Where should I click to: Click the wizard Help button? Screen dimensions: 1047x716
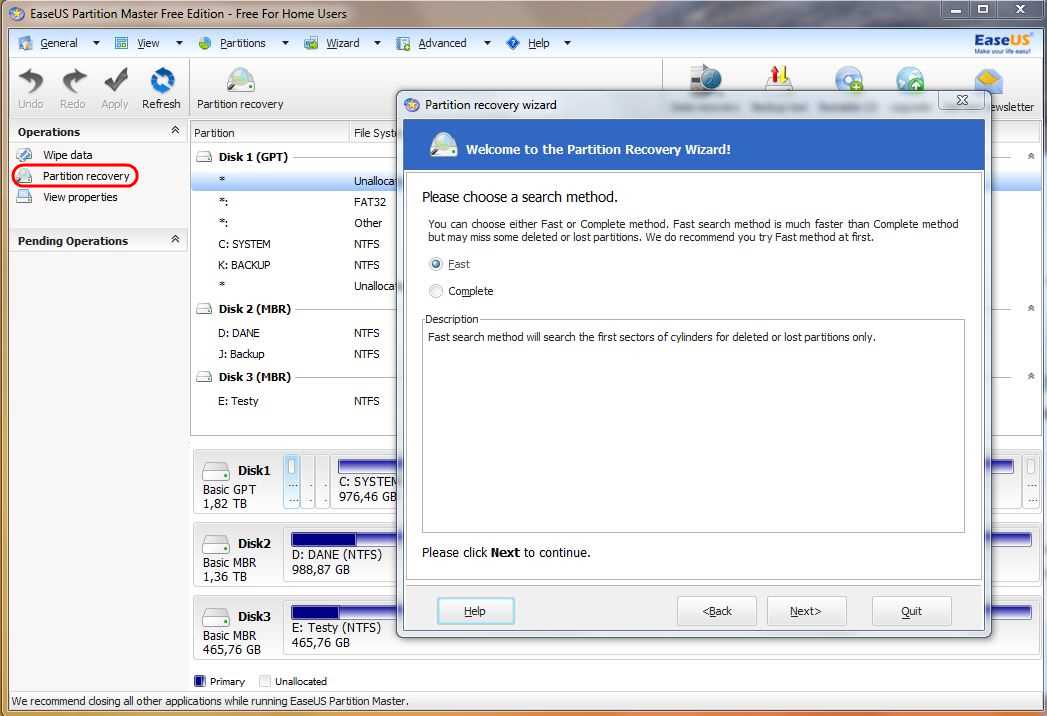click(x=475, y=611)
